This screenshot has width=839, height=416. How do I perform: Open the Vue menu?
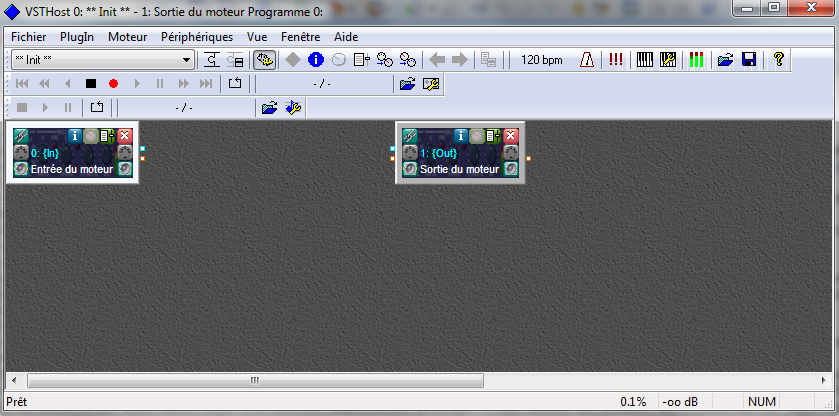pos(257,37)
